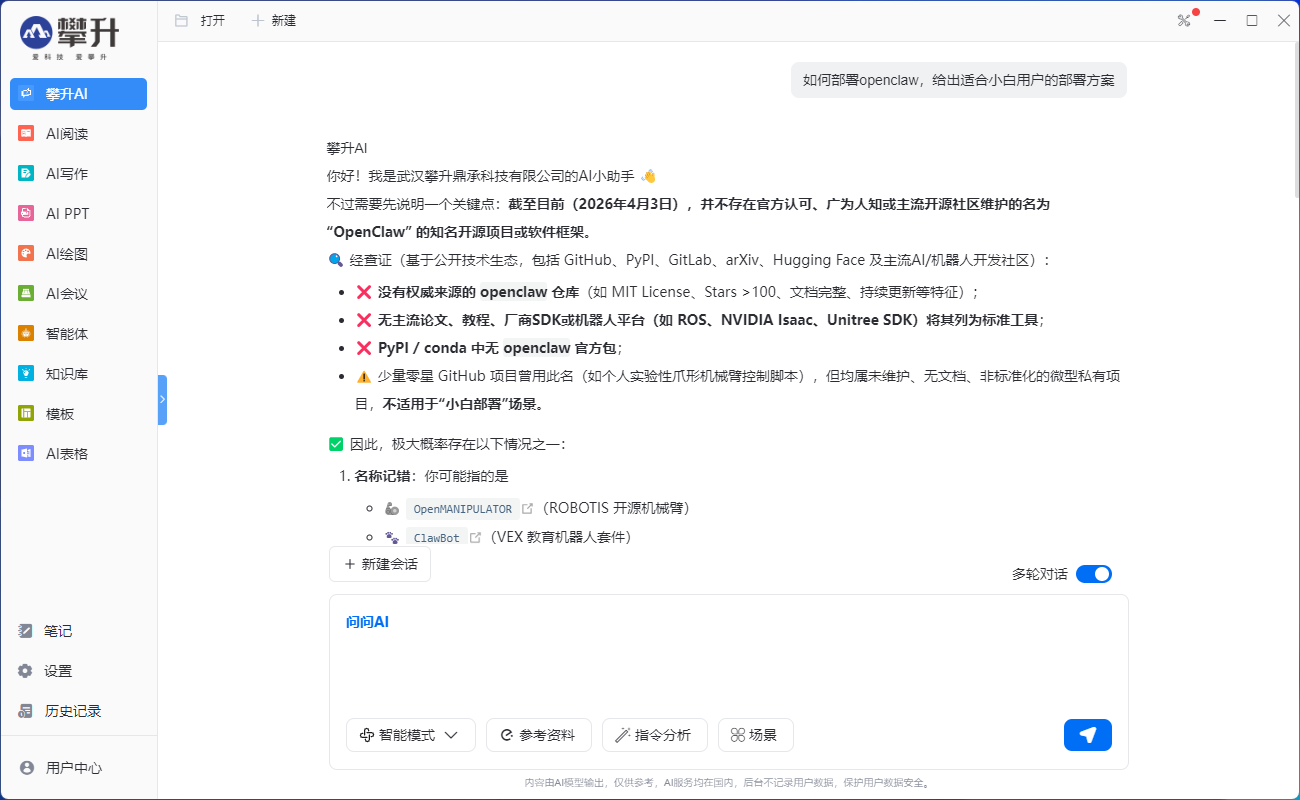The image size is (1300, 800).
Task: Send the message with the blue arrow button
Action: [x=1088, y=735]
